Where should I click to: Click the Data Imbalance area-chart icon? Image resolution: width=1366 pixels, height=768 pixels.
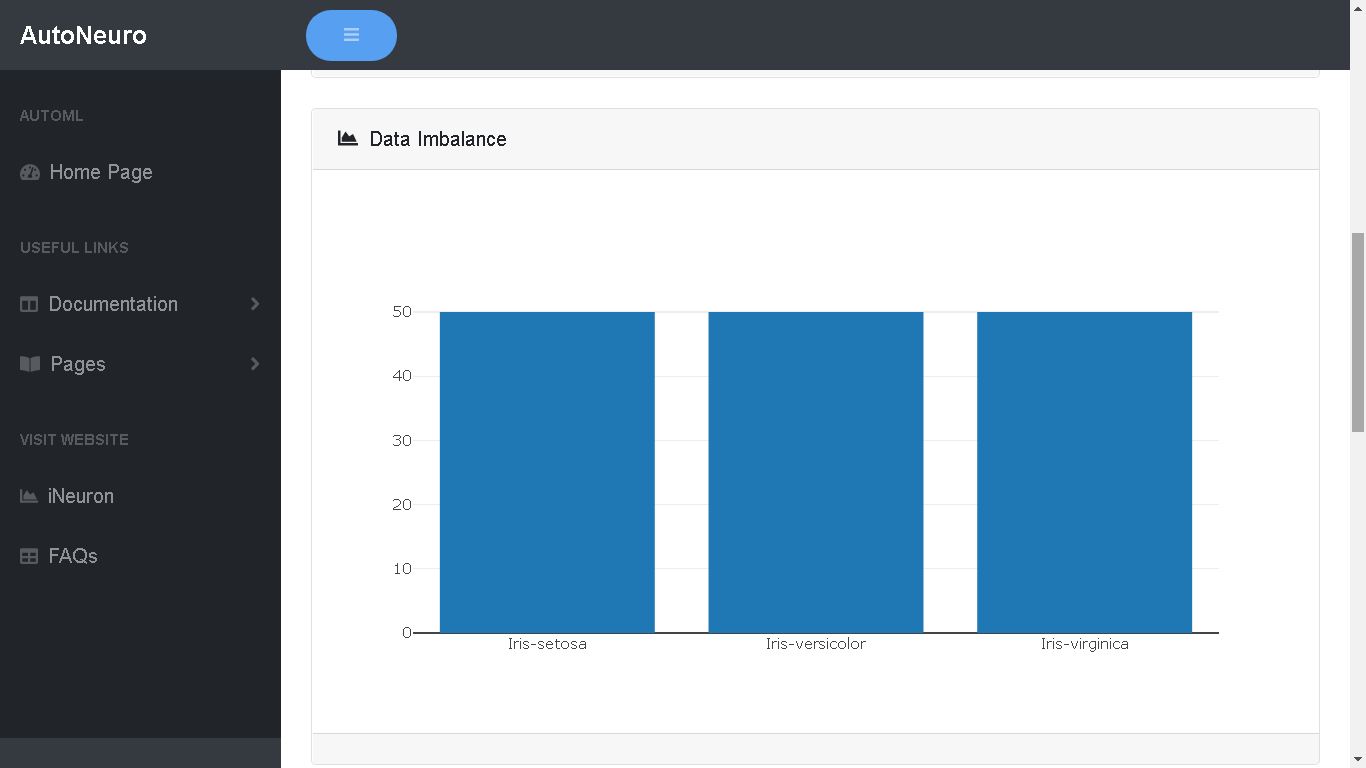(348, 139)
